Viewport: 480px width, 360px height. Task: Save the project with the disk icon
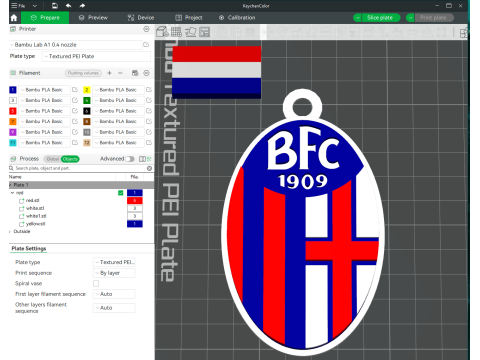click(55, 6)
